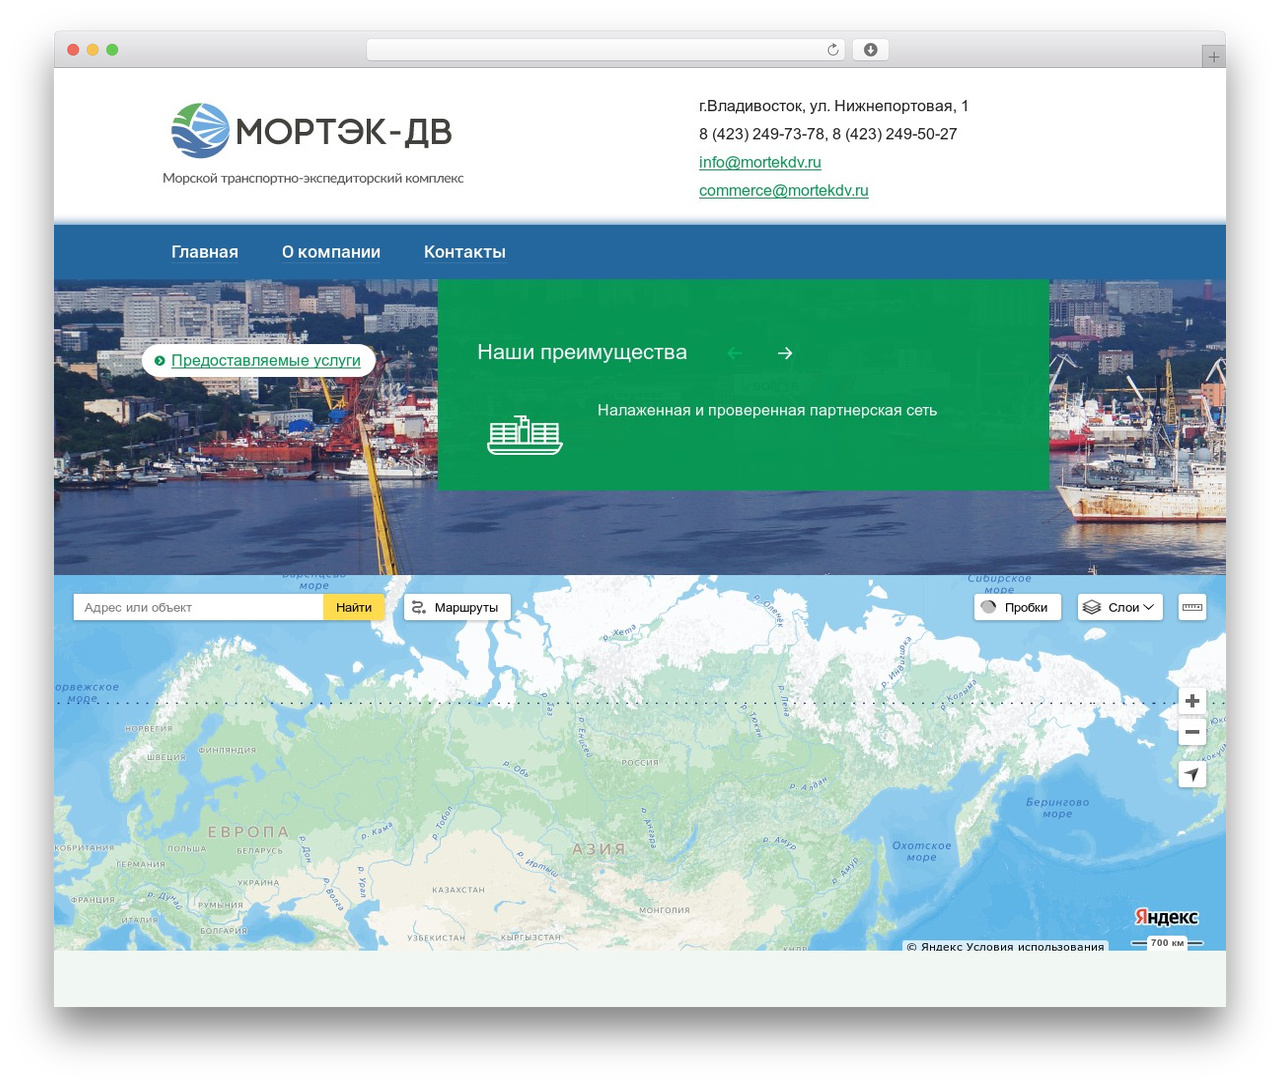The width and height of the screenshot is (1280, 1084).
Task: Click the address line г.Владивосток
Action: 834,106
